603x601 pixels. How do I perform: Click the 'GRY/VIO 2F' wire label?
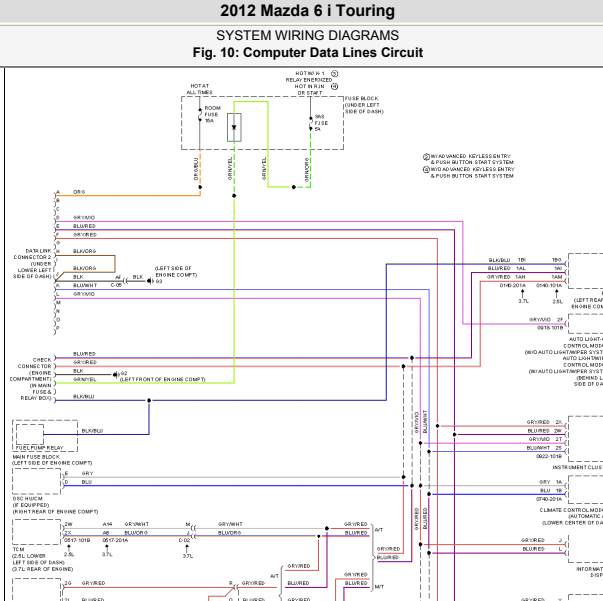click(x=546, y=320)
